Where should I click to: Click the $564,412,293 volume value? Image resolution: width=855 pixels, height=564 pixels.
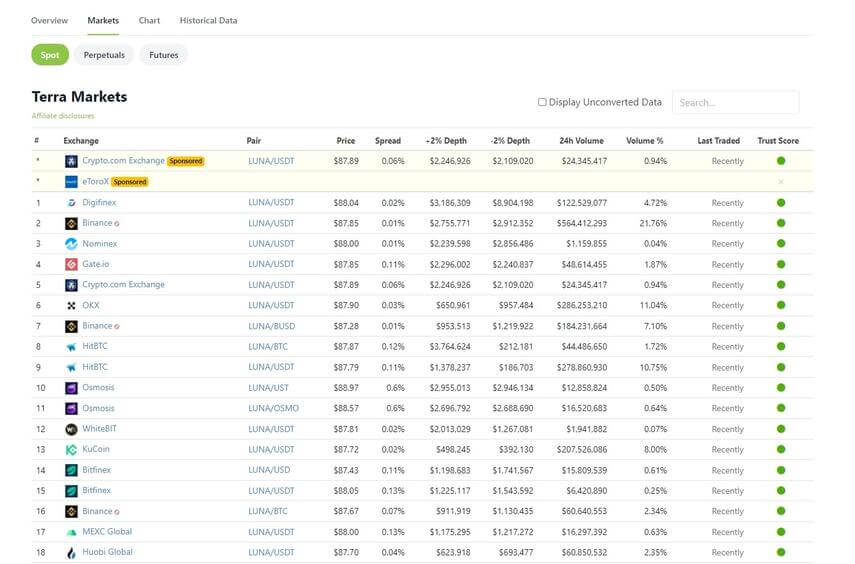582,223
